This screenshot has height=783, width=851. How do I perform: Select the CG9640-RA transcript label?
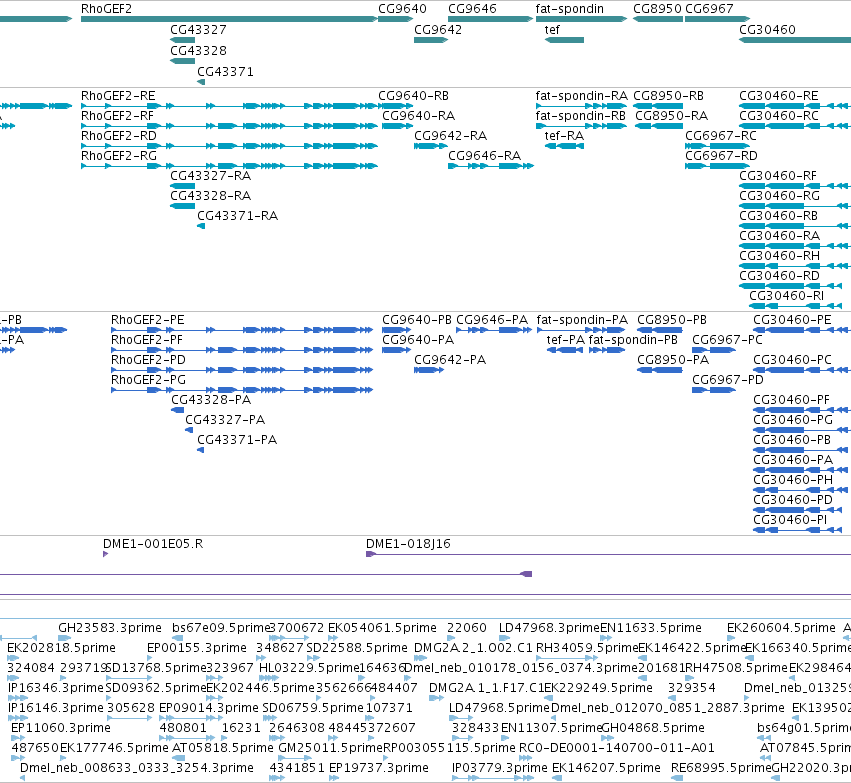(x=418, y=116)
